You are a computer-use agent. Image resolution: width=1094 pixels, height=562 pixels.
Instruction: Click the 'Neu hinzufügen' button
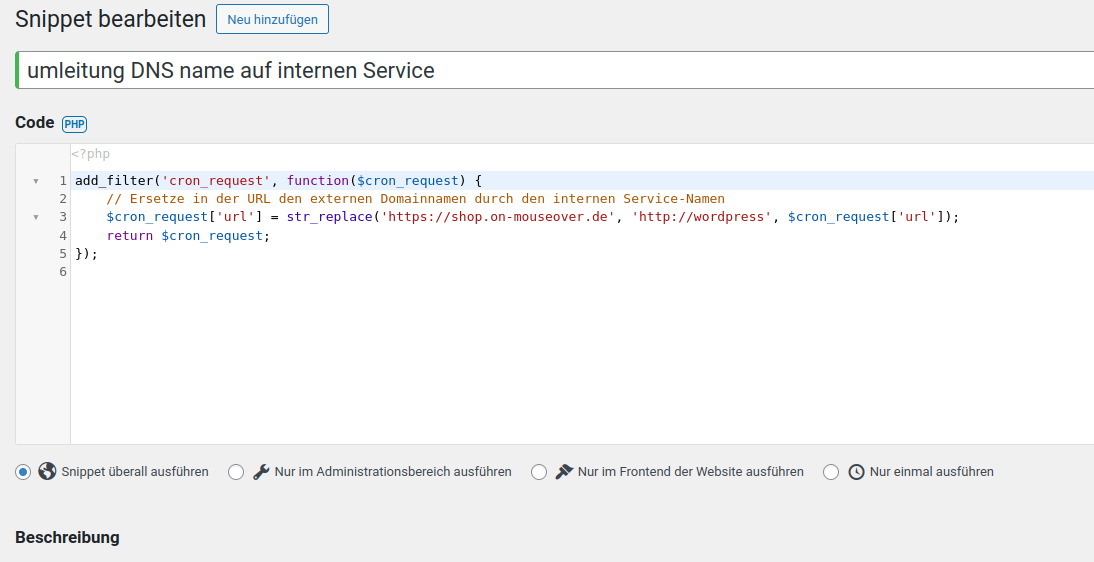point(272,19)
